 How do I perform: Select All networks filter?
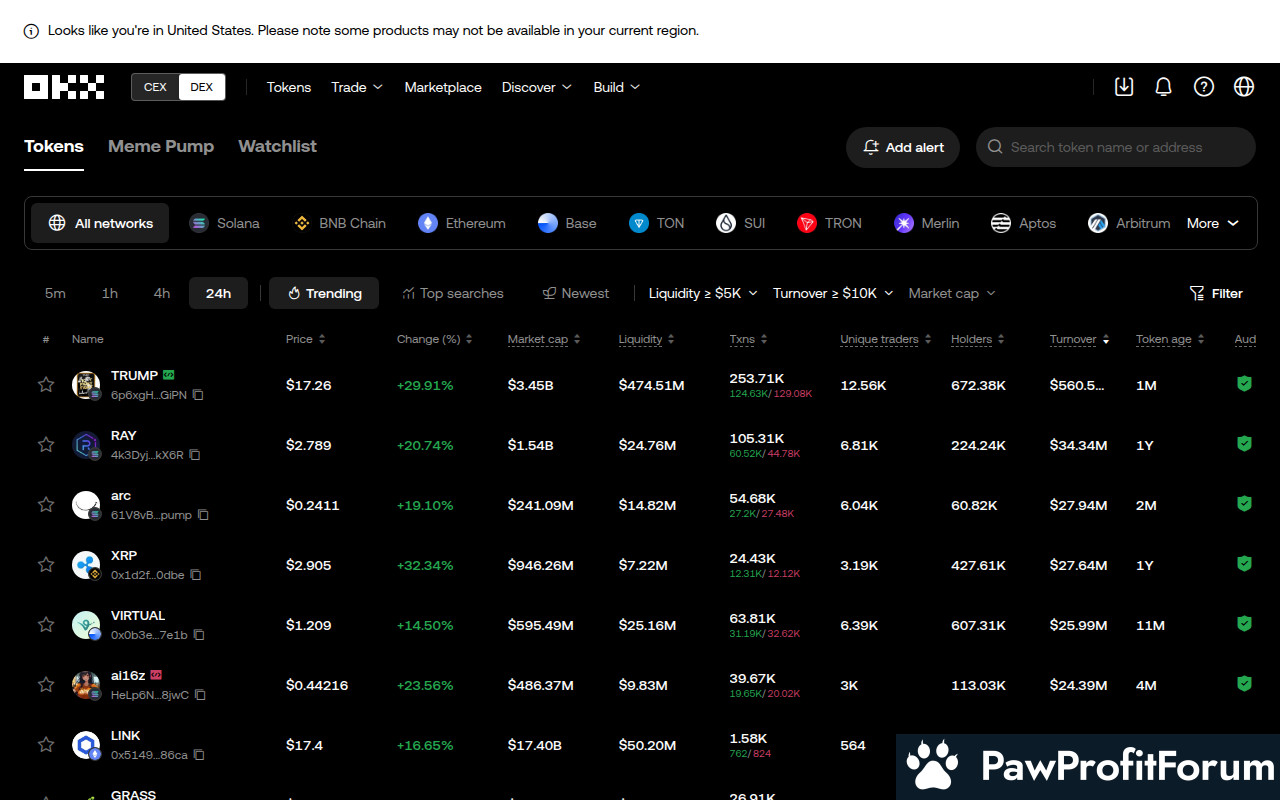tap(100, 223)
